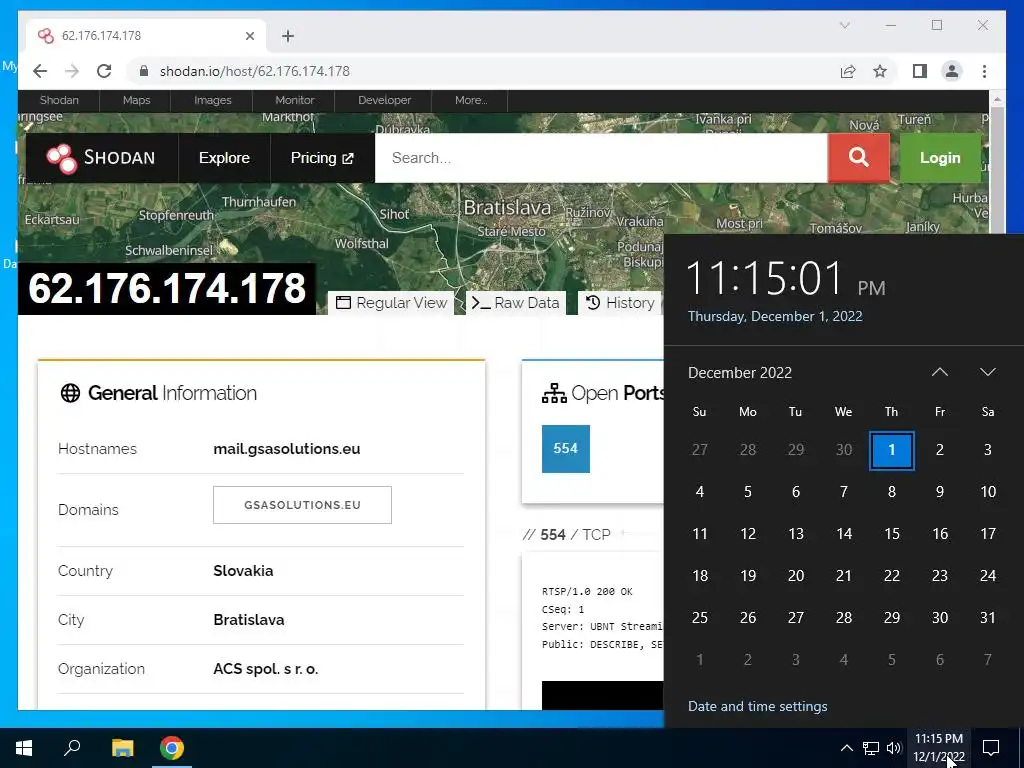1024x768 pixels.
Task: Share this page via share icon
Action: click(848, 71)
